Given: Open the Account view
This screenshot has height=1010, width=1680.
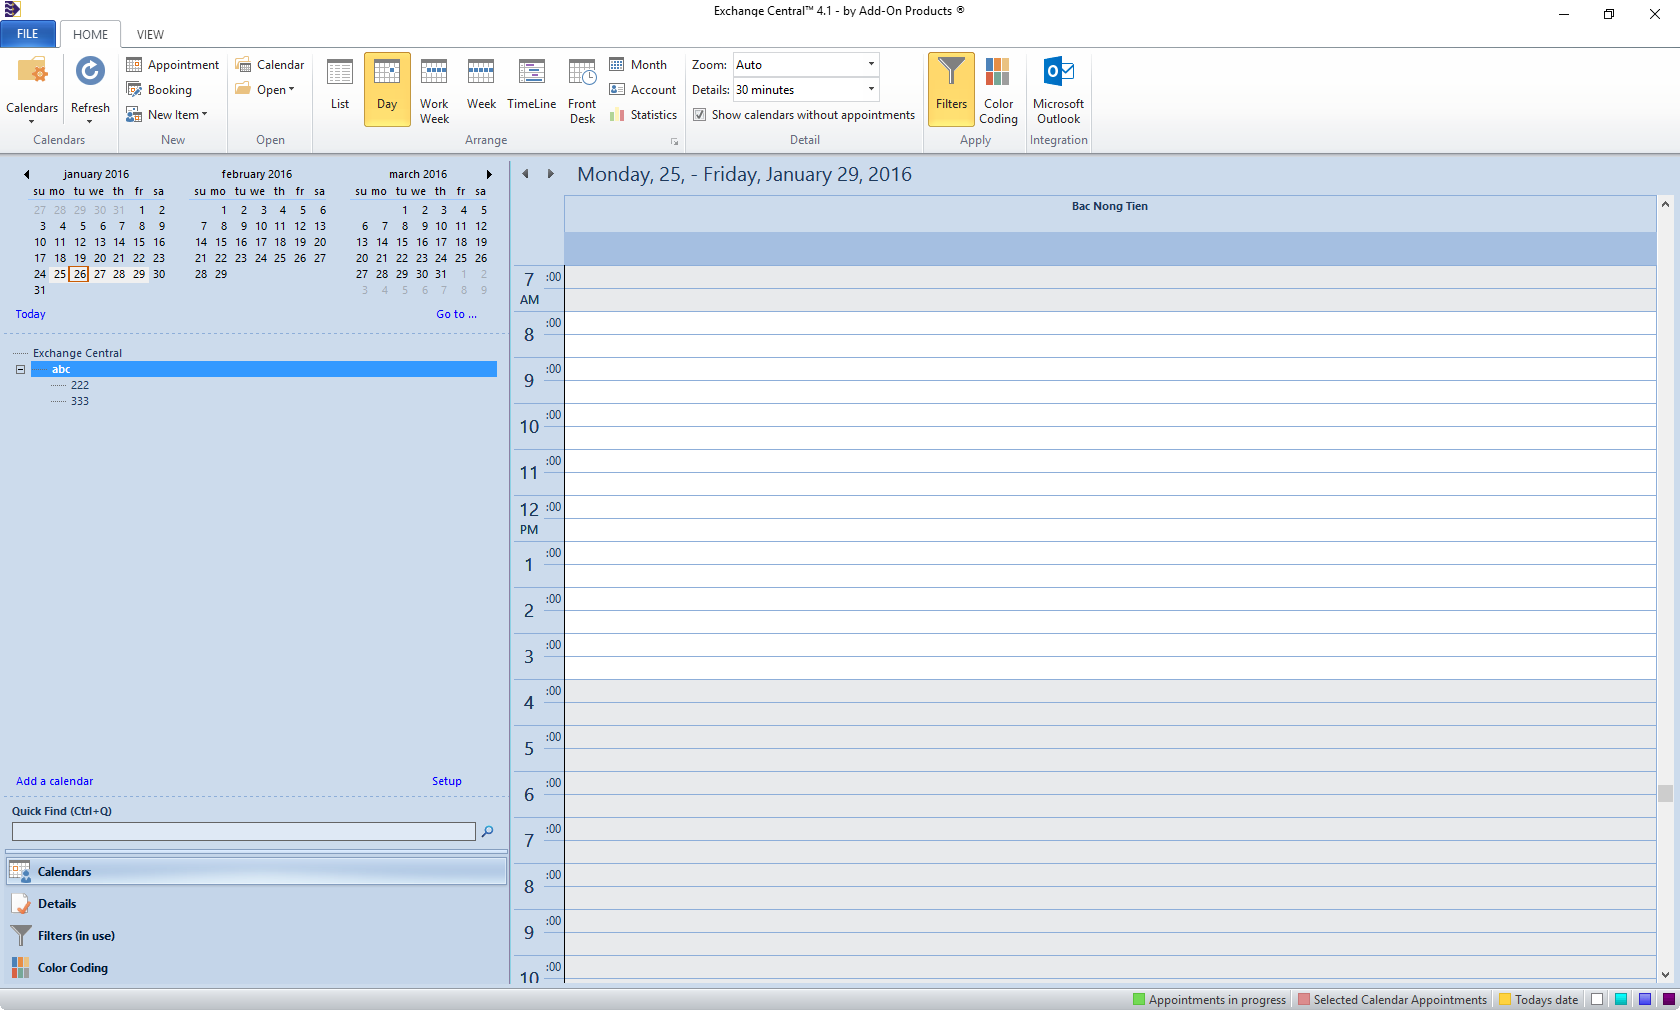Looking at the screenshot, I should click(643, 90).
